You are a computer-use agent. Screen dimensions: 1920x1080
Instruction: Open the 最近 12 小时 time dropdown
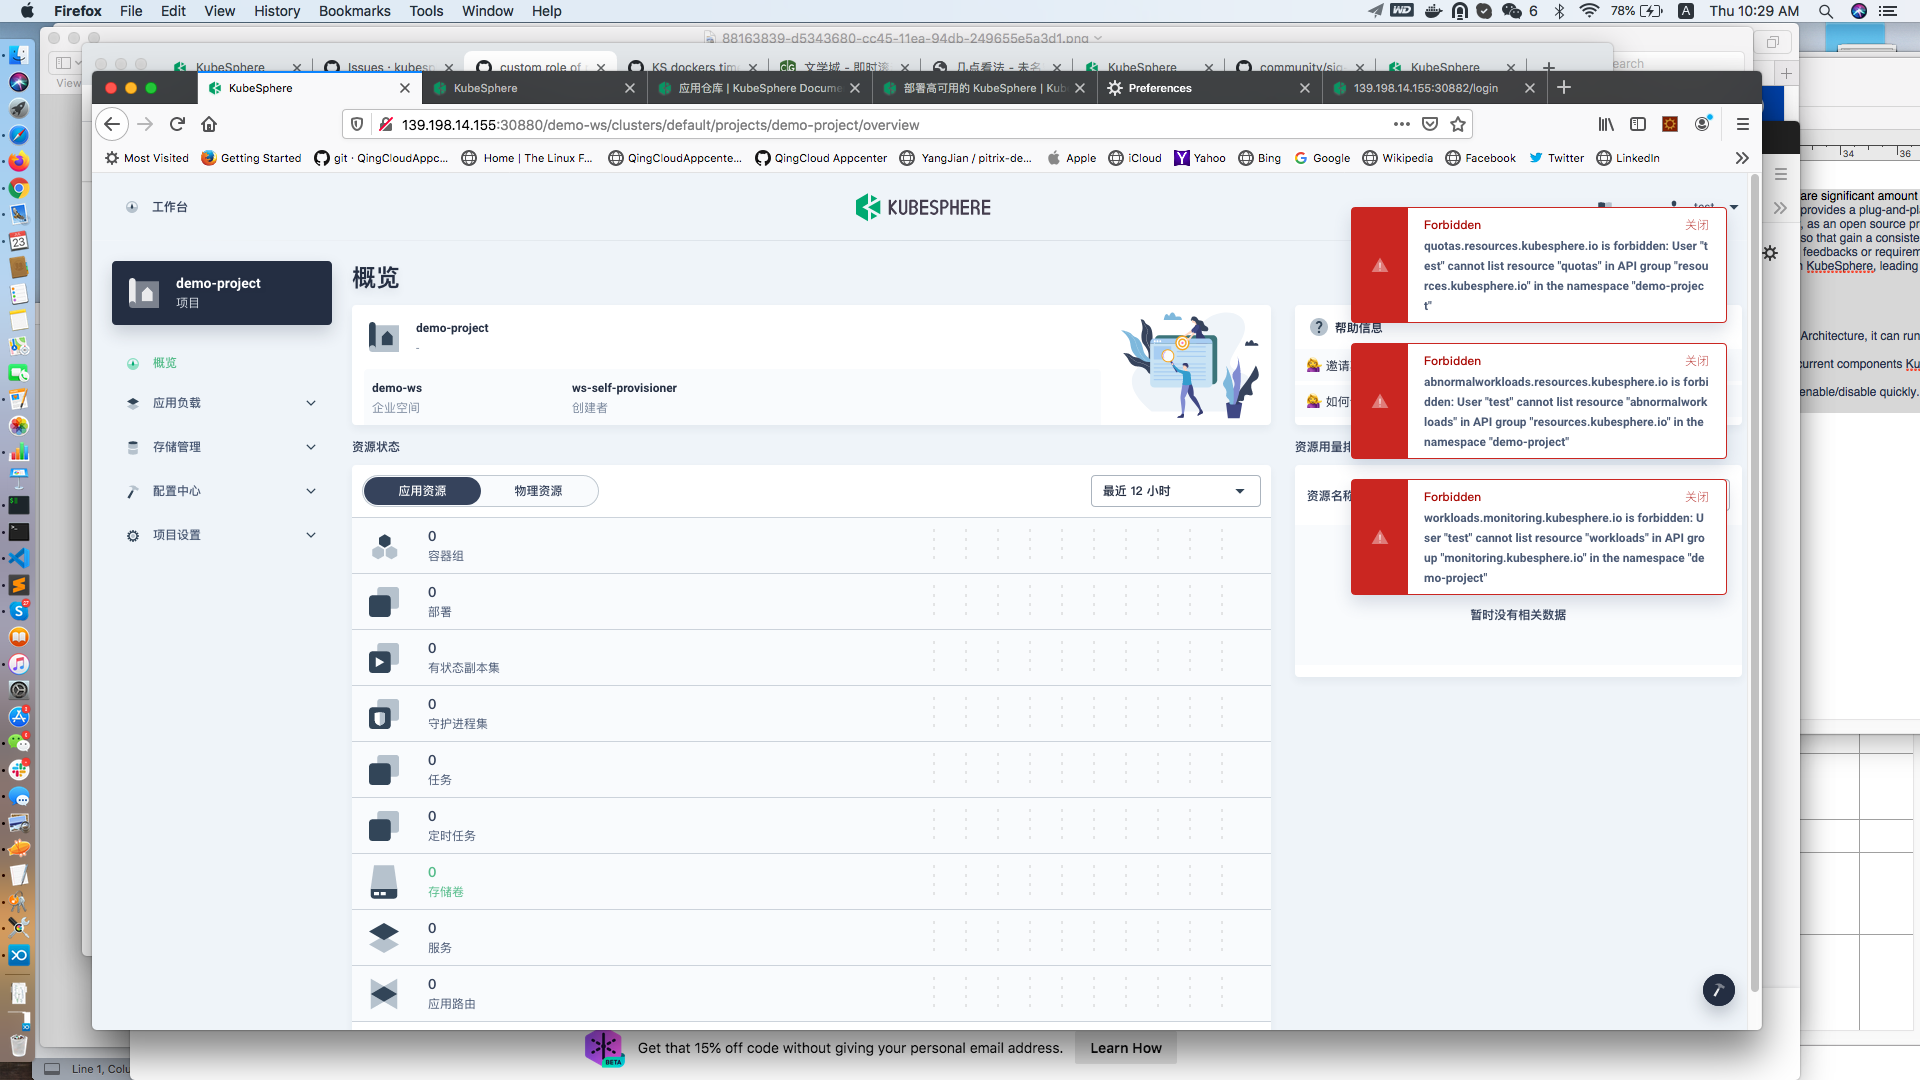click(1175, 491)
